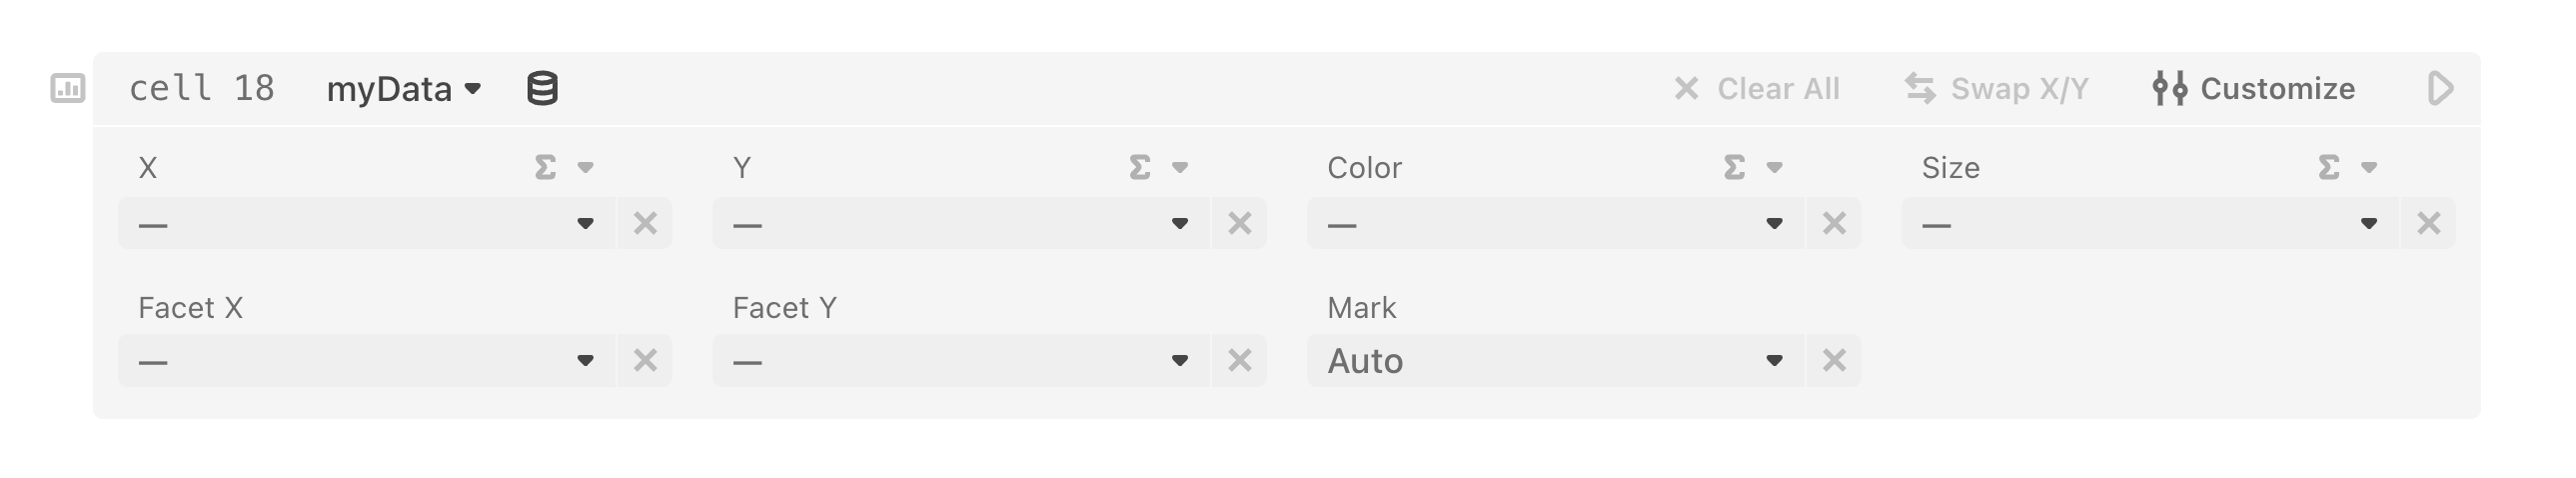Open the Color aggregation sigma menu
The image size is (2576, 478).
pyautogui.click(x=1752, y=167)
